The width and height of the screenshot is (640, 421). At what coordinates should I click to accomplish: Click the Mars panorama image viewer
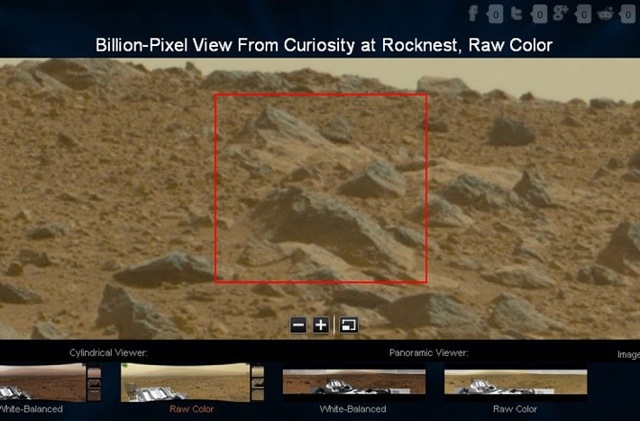point(320,198)
